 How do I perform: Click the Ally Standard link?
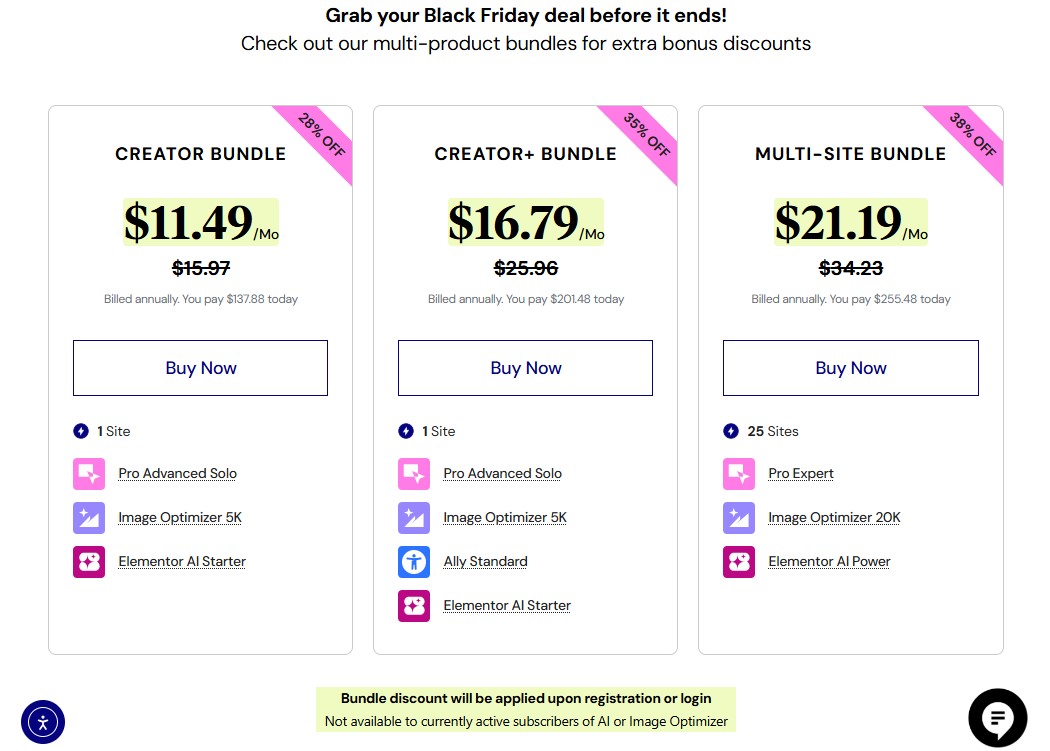pos(485,561)
